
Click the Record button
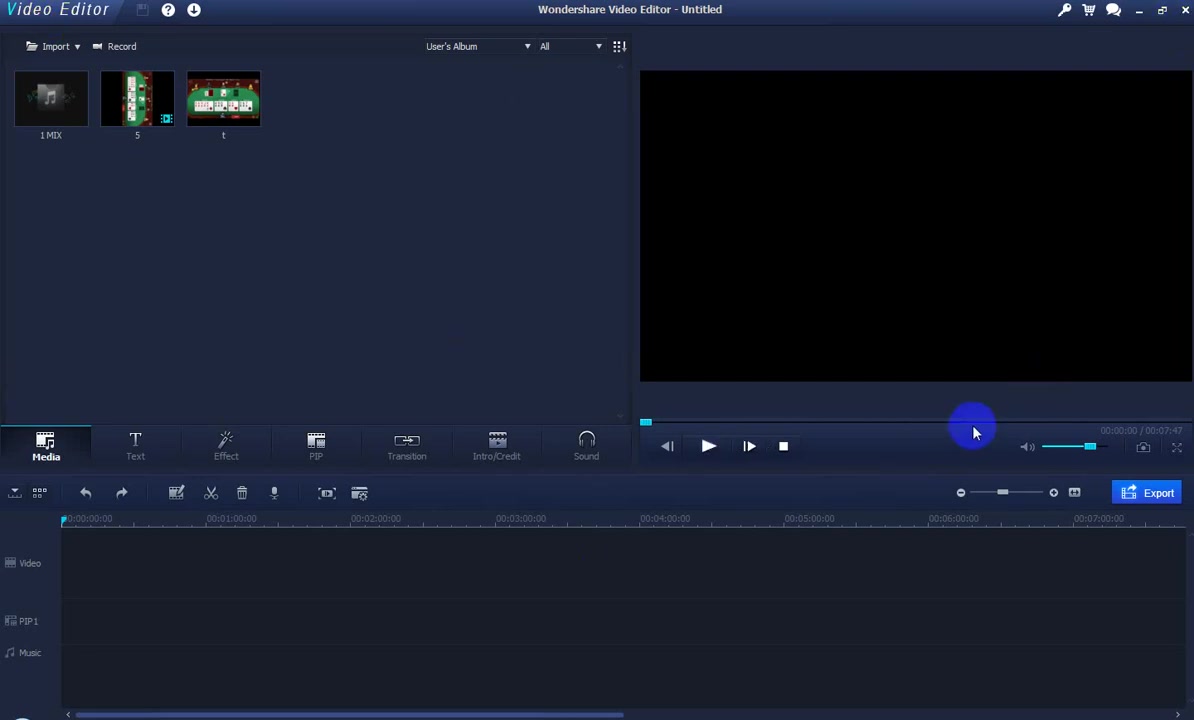[114, 46]
